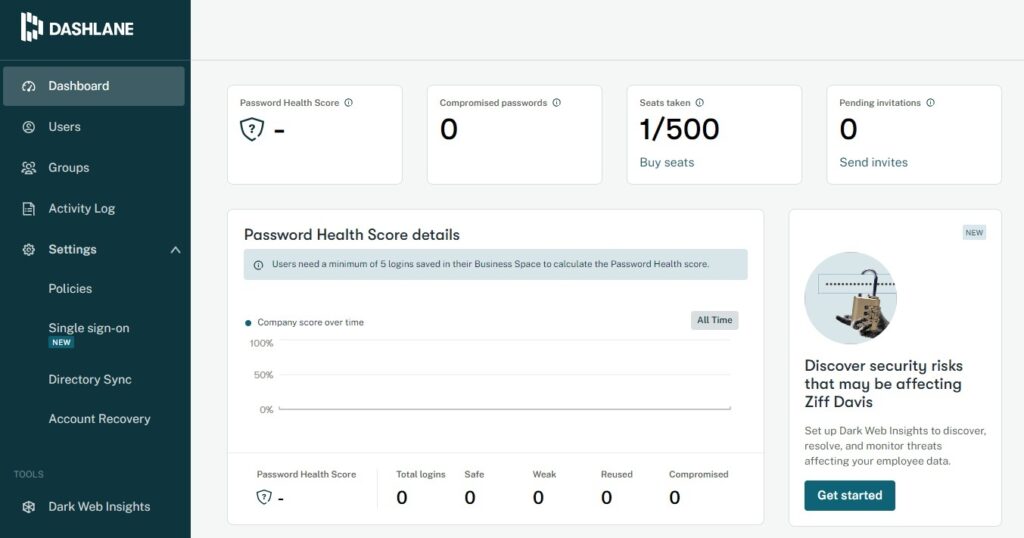This screenshot has height=538, width=1024.
Task: Click the 50% axis label
Action: (x=263, y=375)
